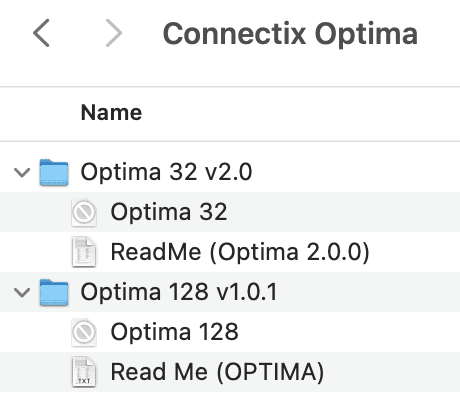The image size is (460, 406).
Task: Collapse the Optima 128 v1.0.1 folder
Action: tap(22, 292)
